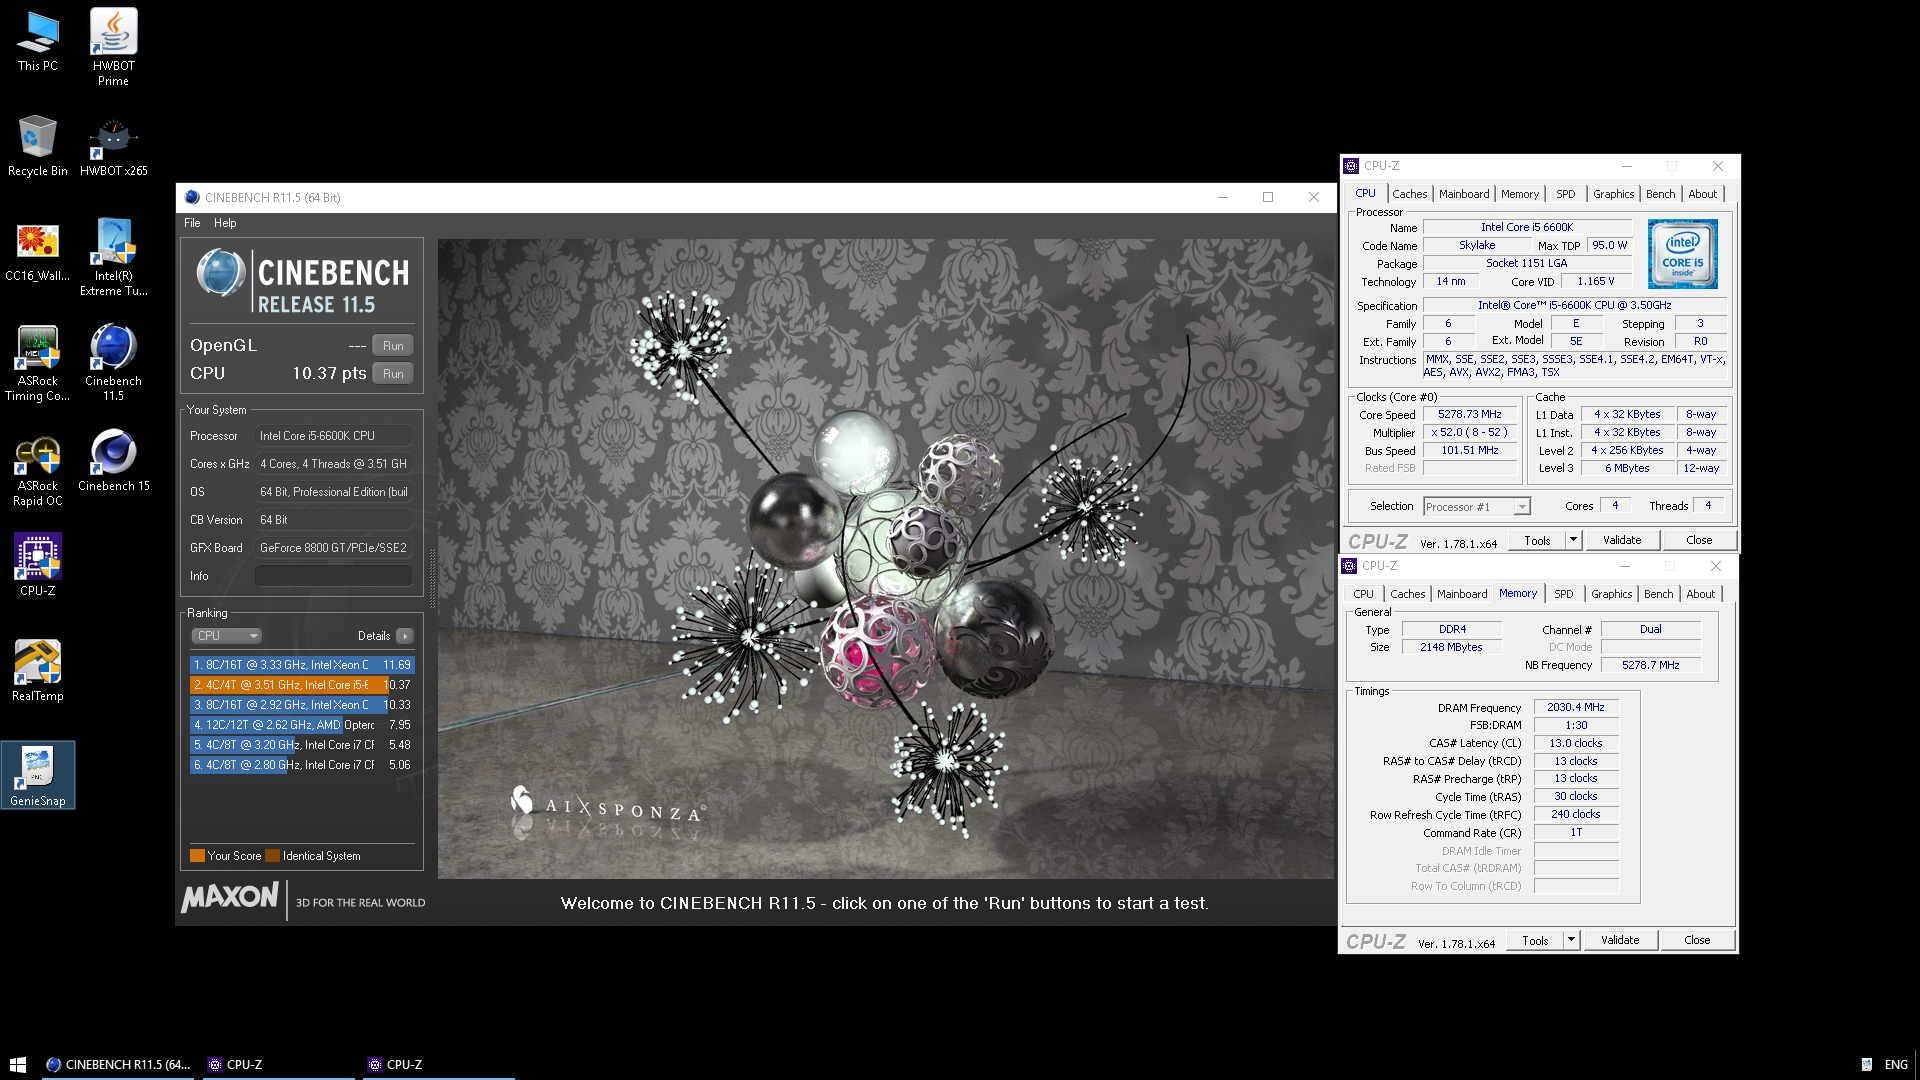This screenshot has height=1080, width=1920.
Task: Open Bench tab in lower CPU-Z
Action: [1658, 594]
